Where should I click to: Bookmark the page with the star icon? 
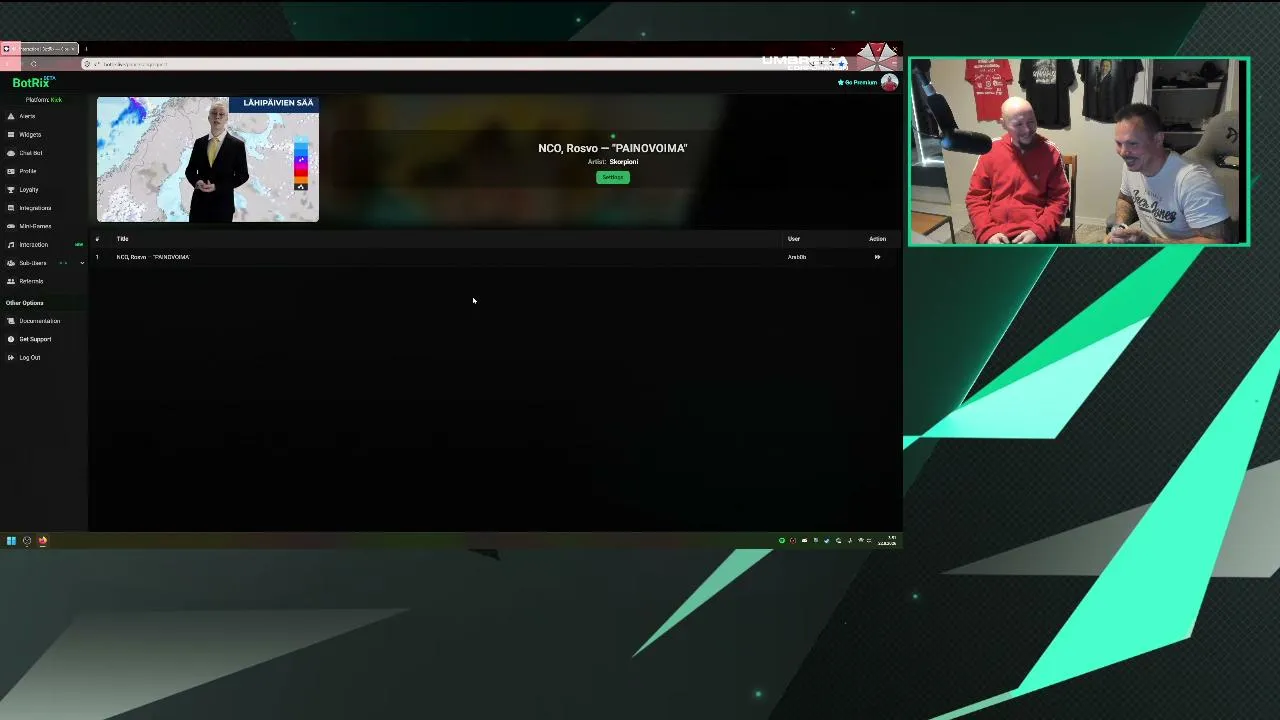coord(841,64)
